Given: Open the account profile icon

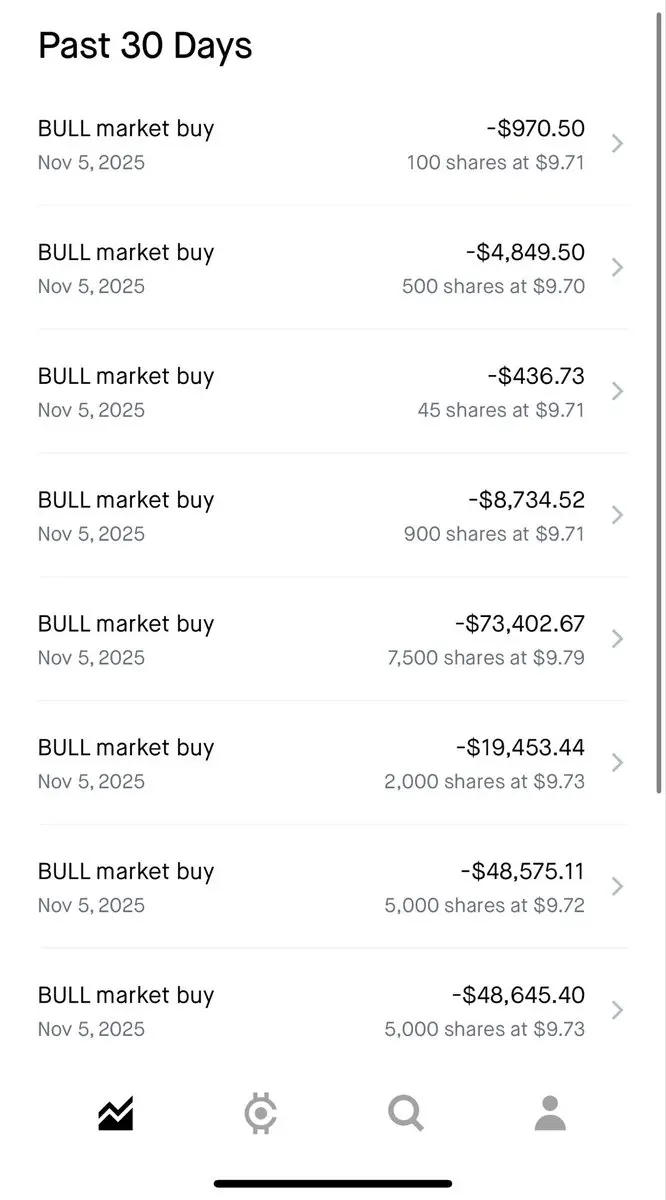Looking at the screenshot, I should (x=550, y=1112).
